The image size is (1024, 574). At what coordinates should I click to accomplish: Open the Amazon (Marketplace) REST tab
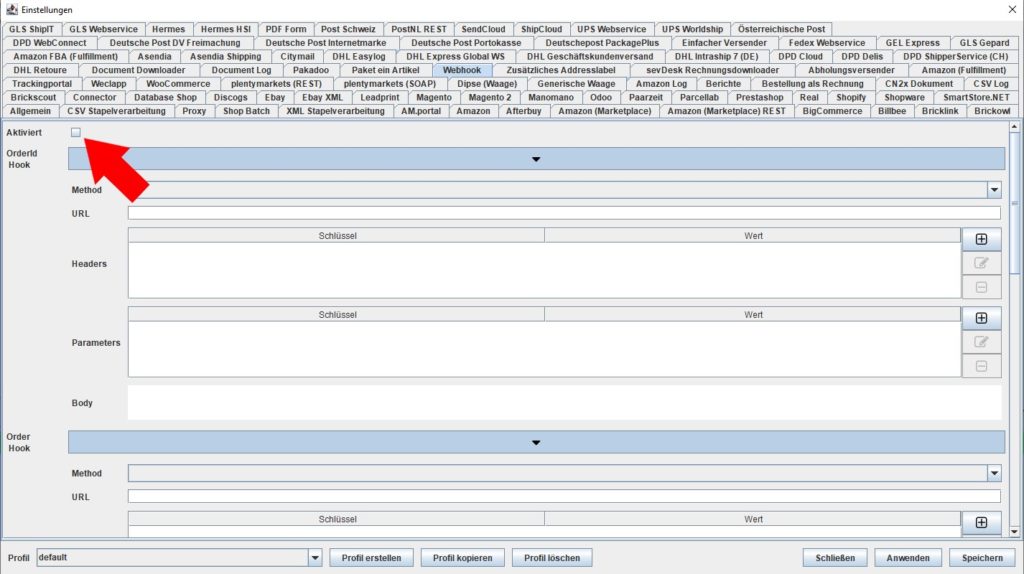pyautogui.click(x=726, y=111)
